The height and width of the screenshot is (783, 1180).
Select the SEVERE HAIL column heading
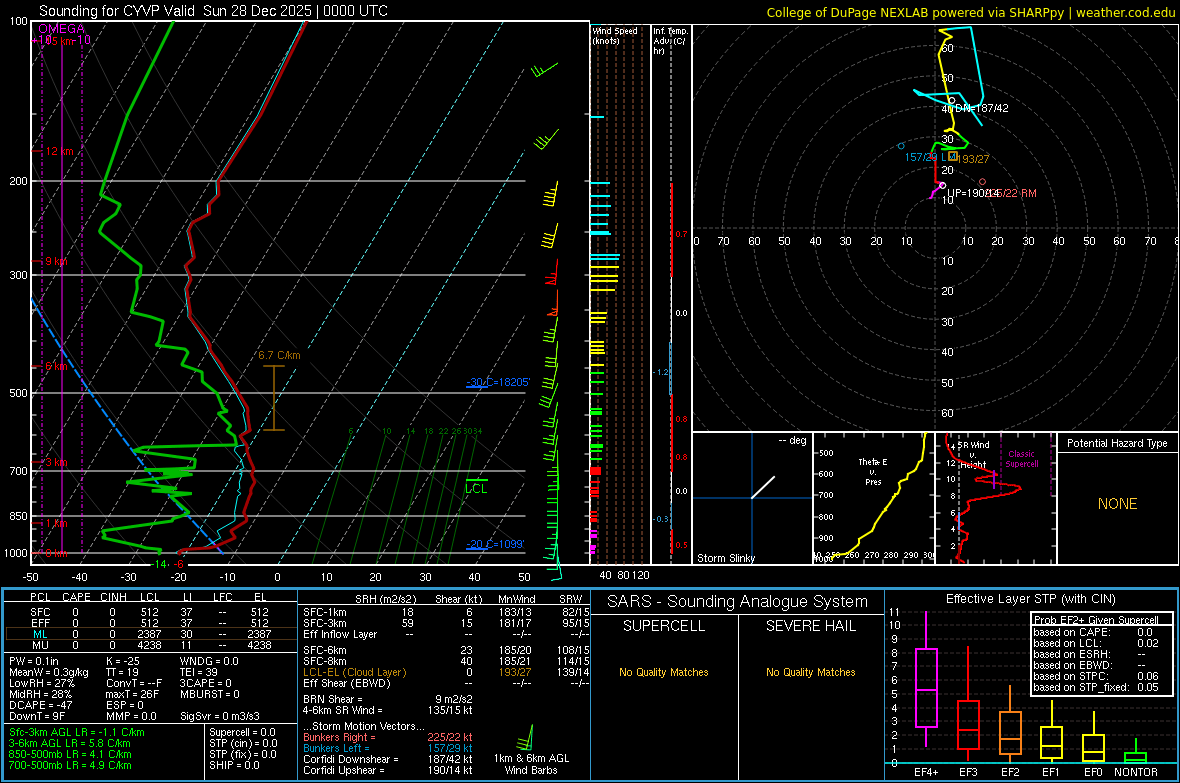coord(810,626)
